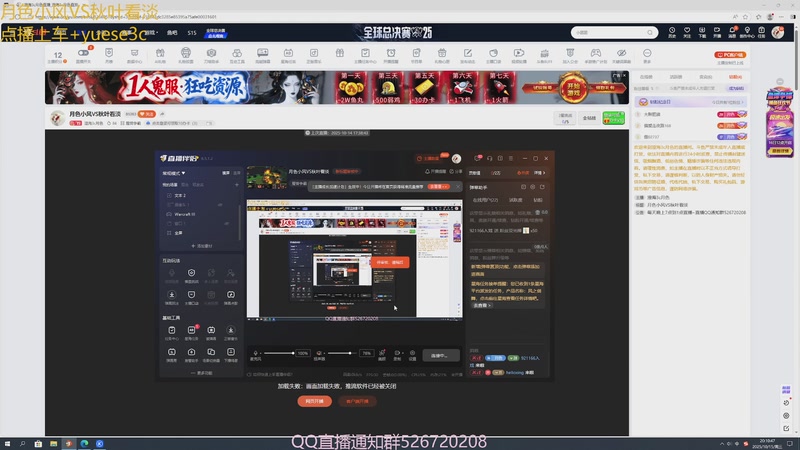The height and width of the screenshot is (450, 800).
Task: Adjust the microphone volume slider
Action: tap(279, 353)
